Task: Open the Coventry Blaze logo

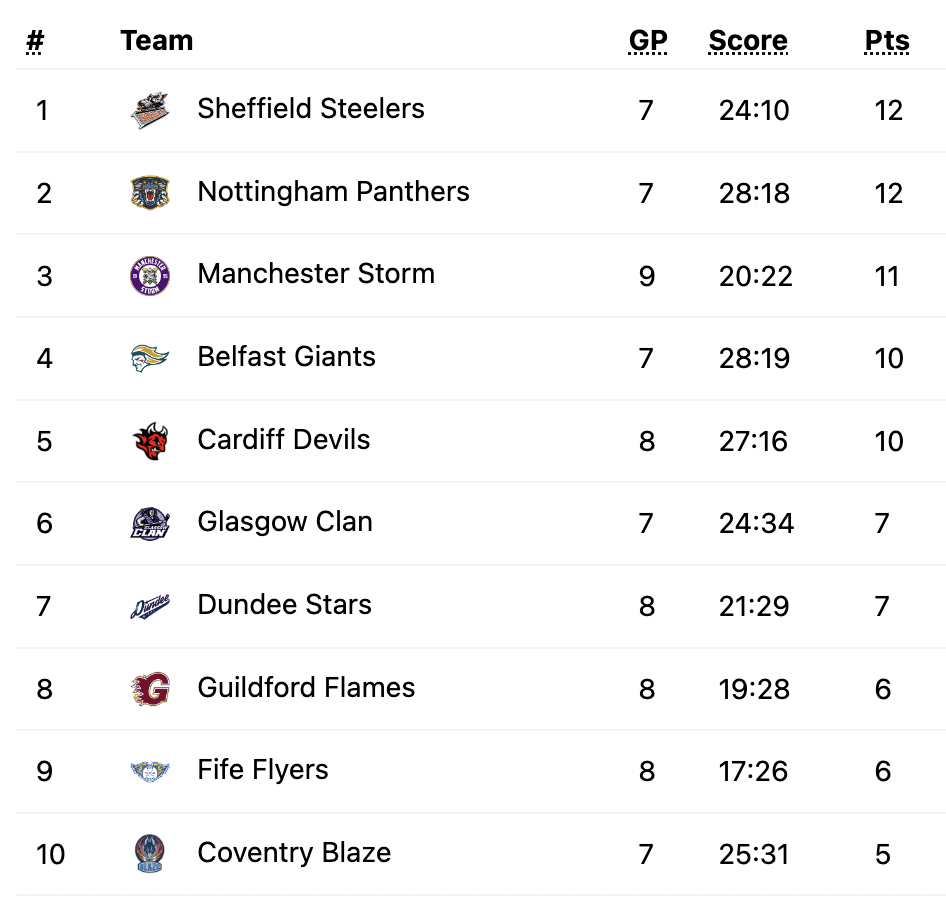Action: click(x=150, y=854)
